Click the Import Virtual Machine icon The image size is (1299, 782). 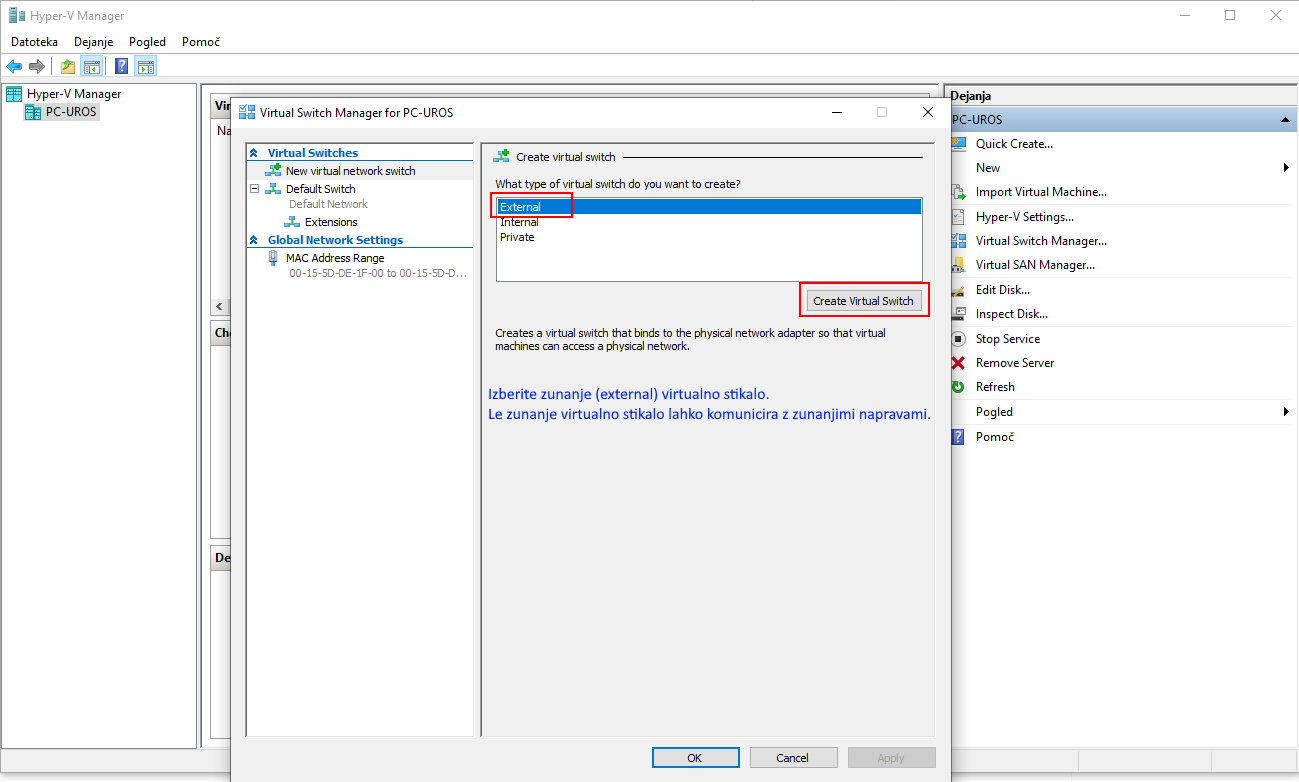tap(959, 192)
